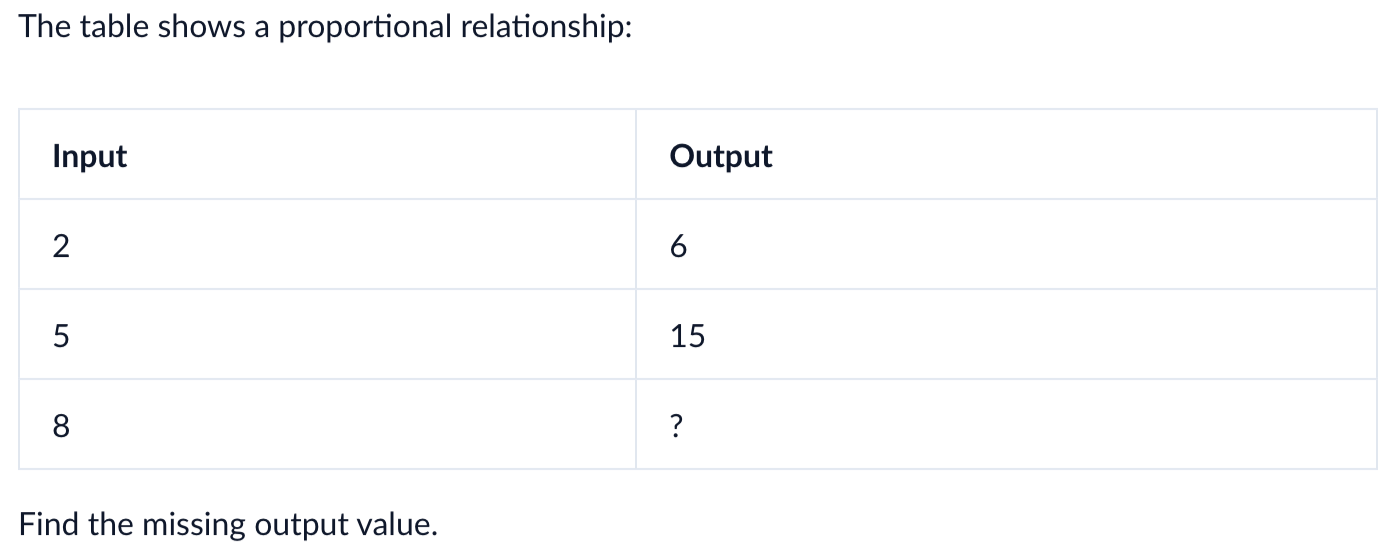1394x556 pixels.
Task: Click the word 'The' starting the heading
Action: pyautogui.click(x=44, y=27)
